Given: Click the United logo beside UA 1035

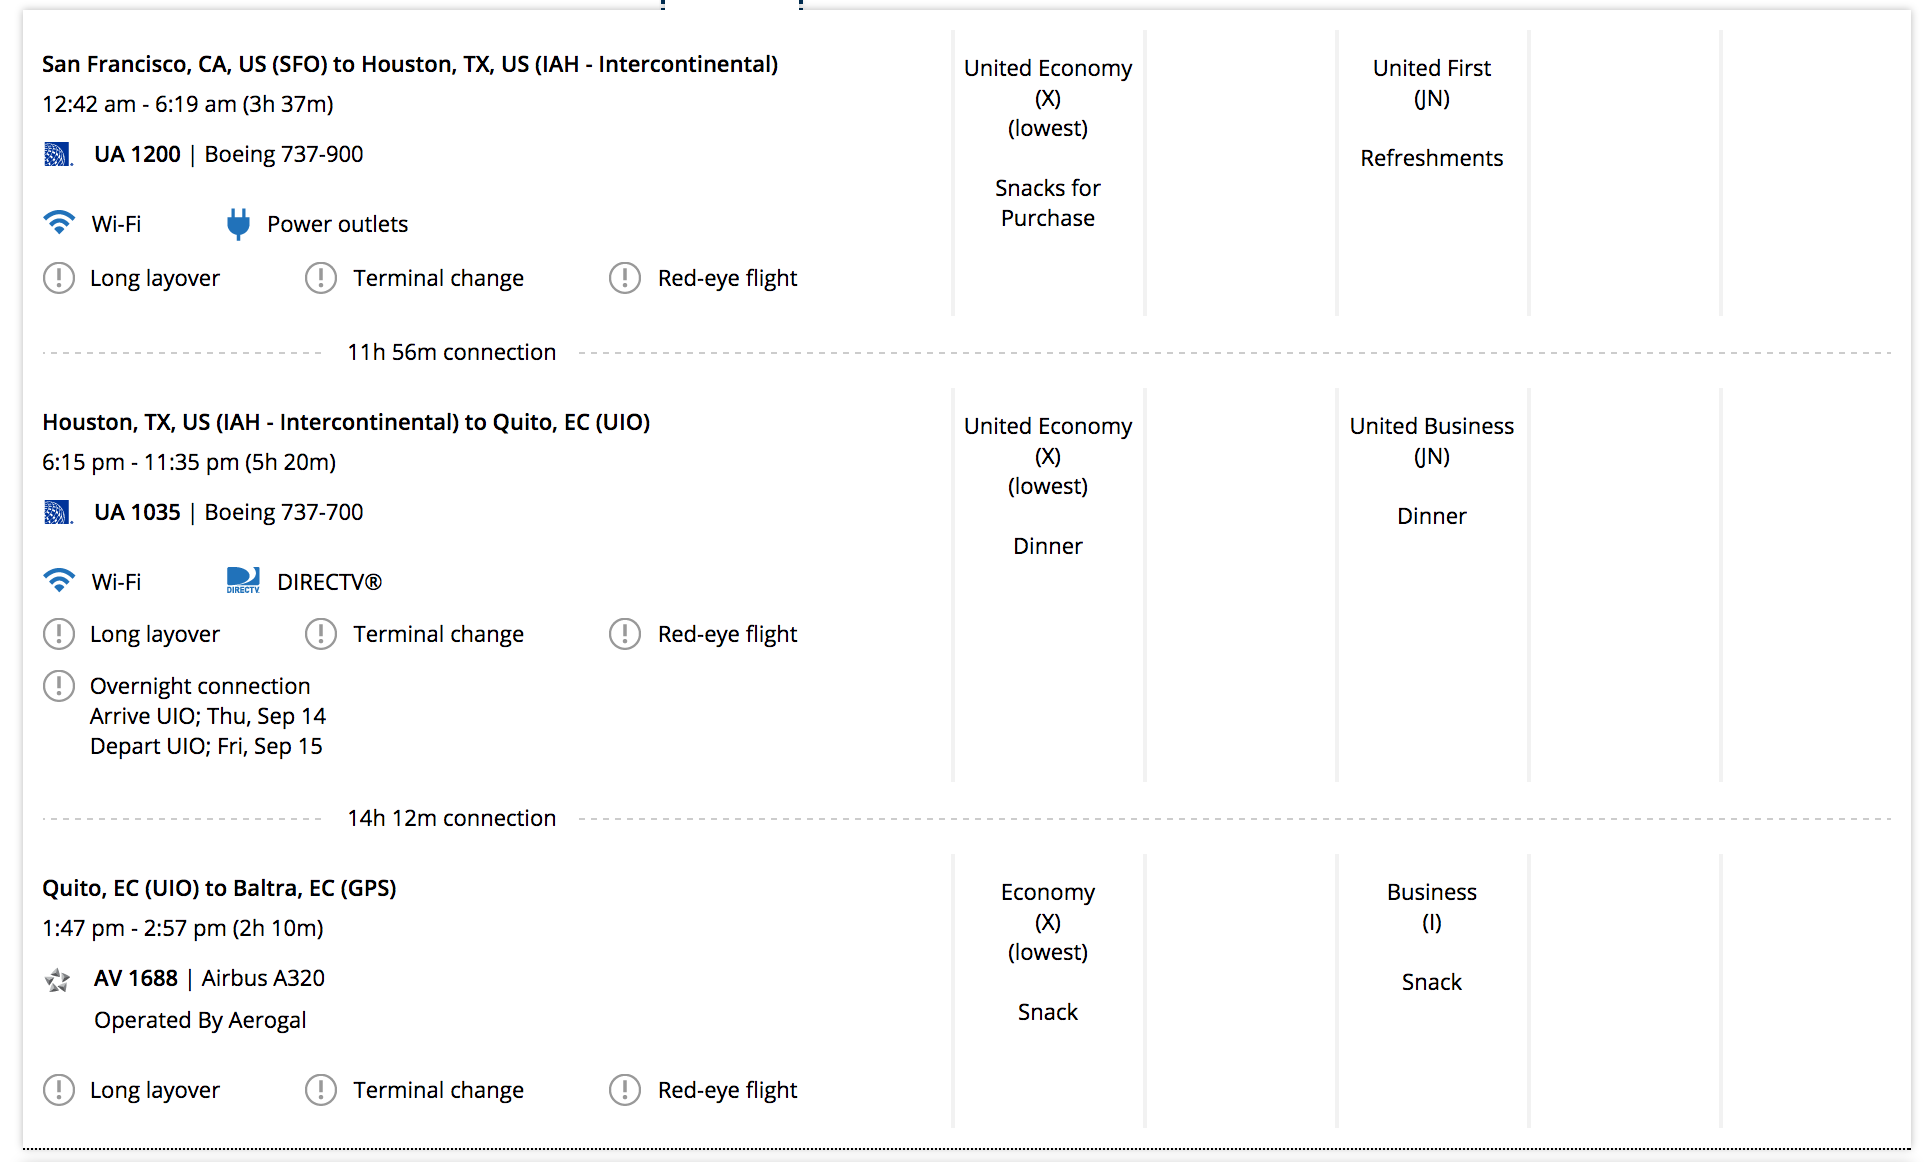Looking at the screenshot, I should tap(58, 512).
